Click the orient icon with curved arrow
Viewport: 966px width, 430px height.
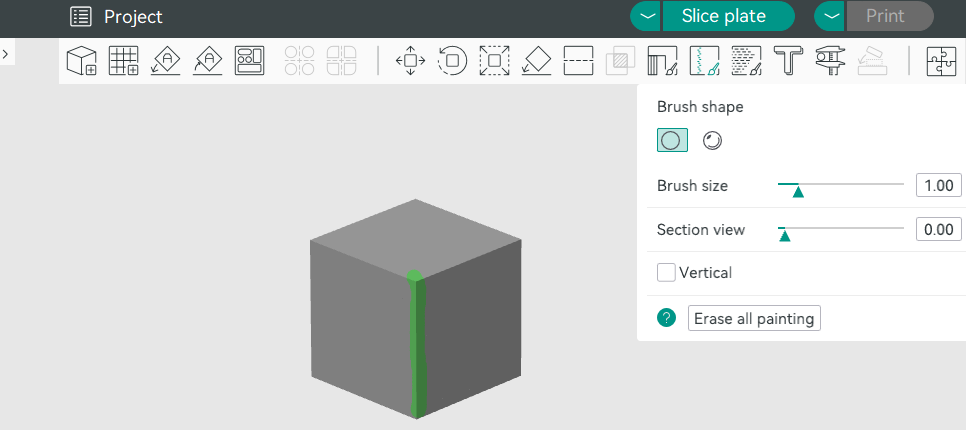pyautogui.click(x=208, y=61)
